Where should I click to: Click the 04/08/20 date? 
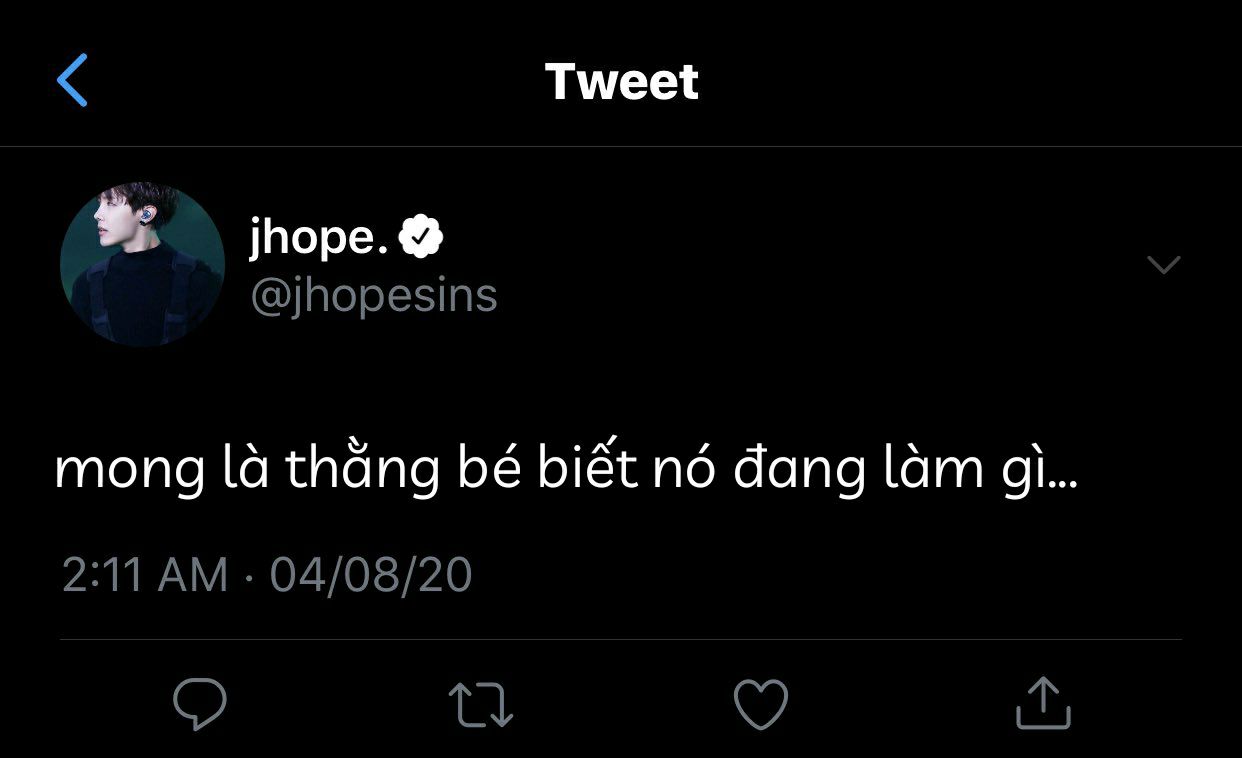pyautogui.click(x=371, y=576)
